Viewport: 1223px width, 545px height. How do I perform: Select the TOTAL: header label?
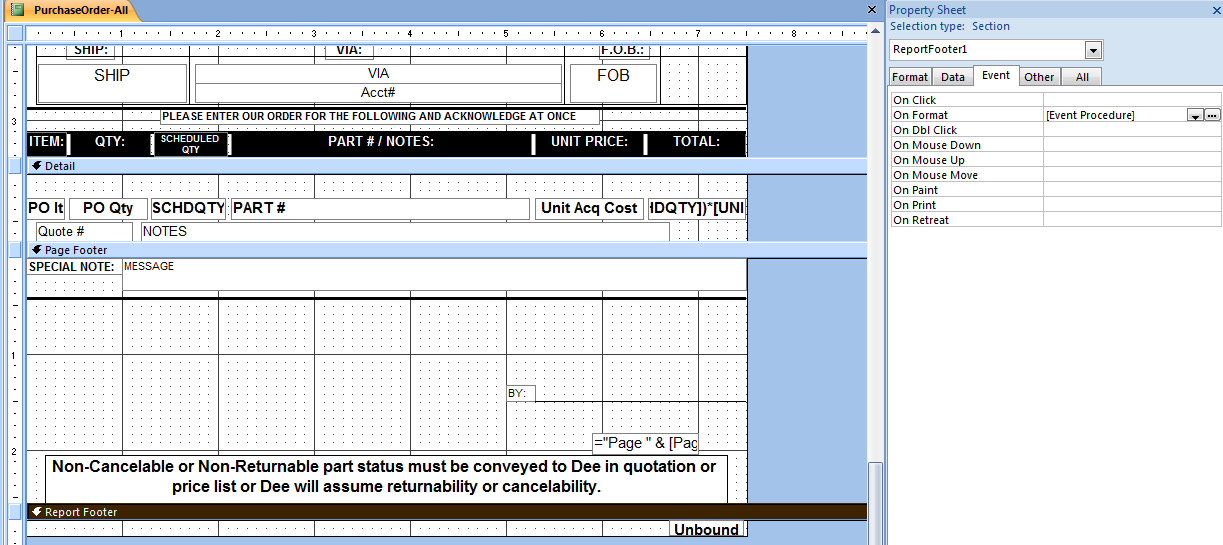click(x=696, y=142)
